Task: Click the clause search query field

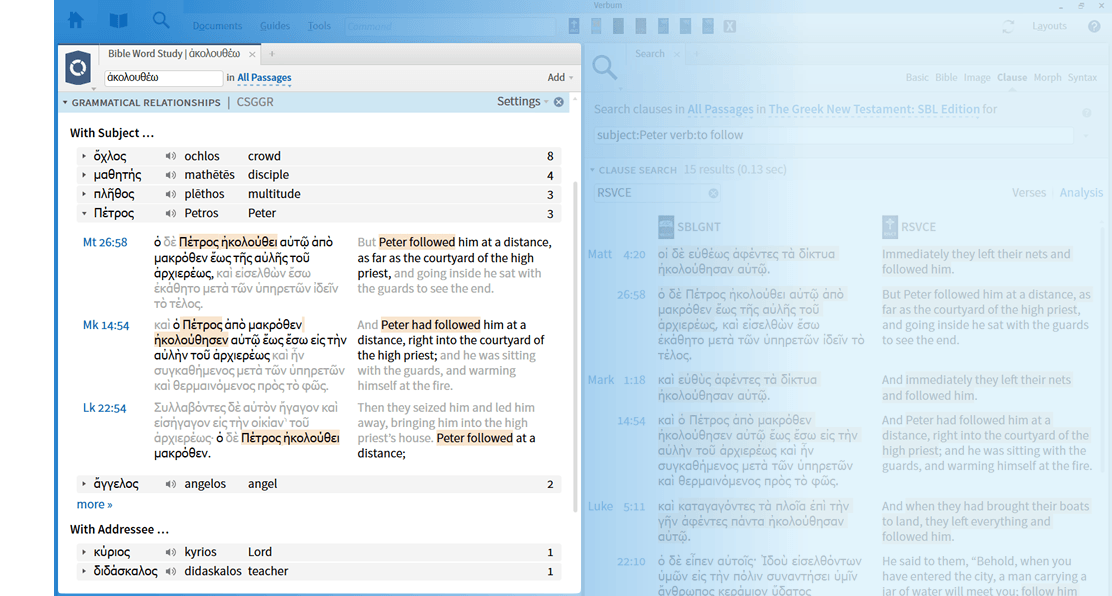Action: pyautogui.click(x=834, y=136)
